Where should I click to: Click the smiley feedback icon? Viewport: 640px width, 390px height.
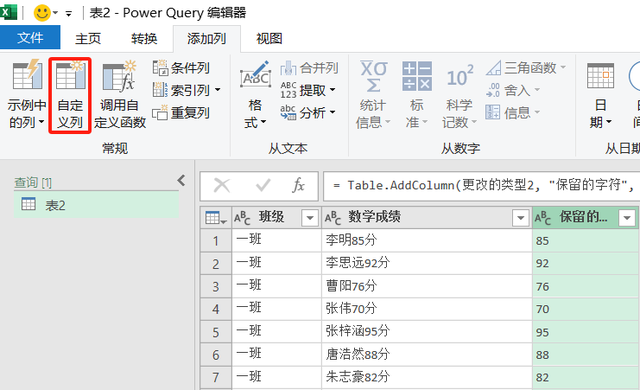[x=42, y=13]
